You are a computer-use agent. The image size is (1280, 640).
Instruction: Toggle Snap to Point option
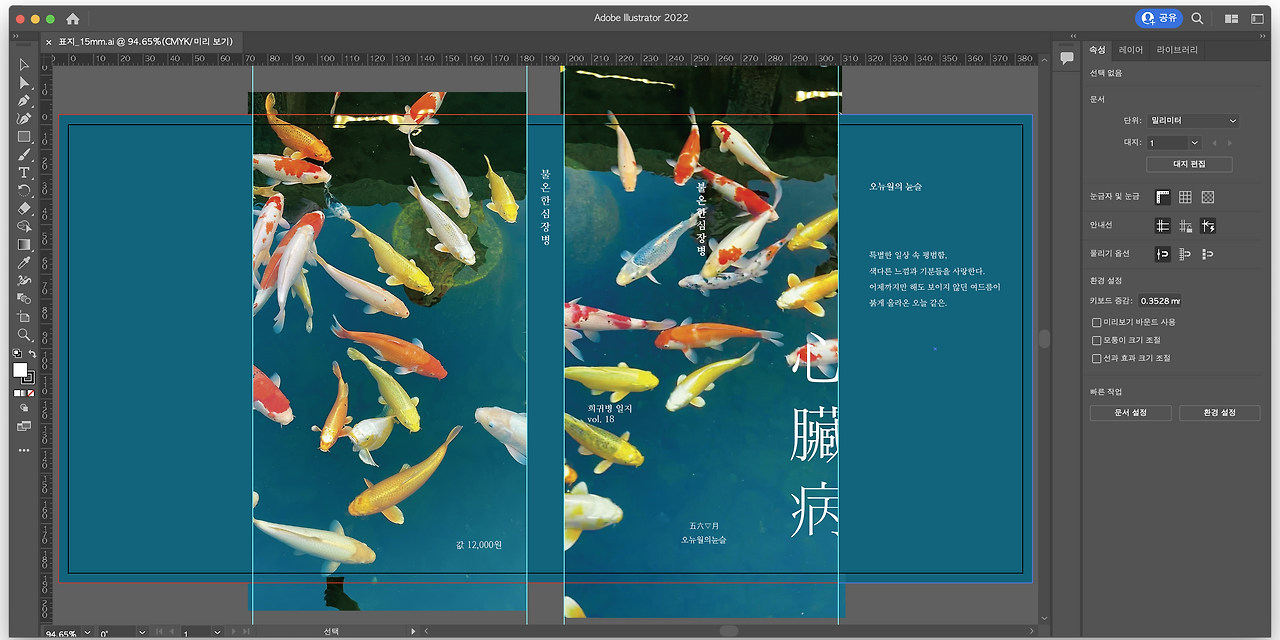1163,254
